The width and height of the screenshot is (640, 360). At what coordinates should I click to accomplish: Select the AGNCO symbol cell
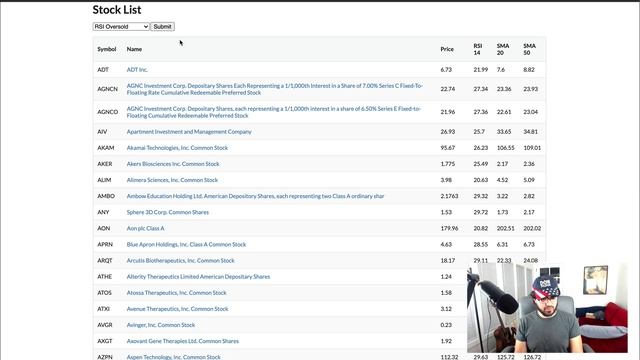107,112
